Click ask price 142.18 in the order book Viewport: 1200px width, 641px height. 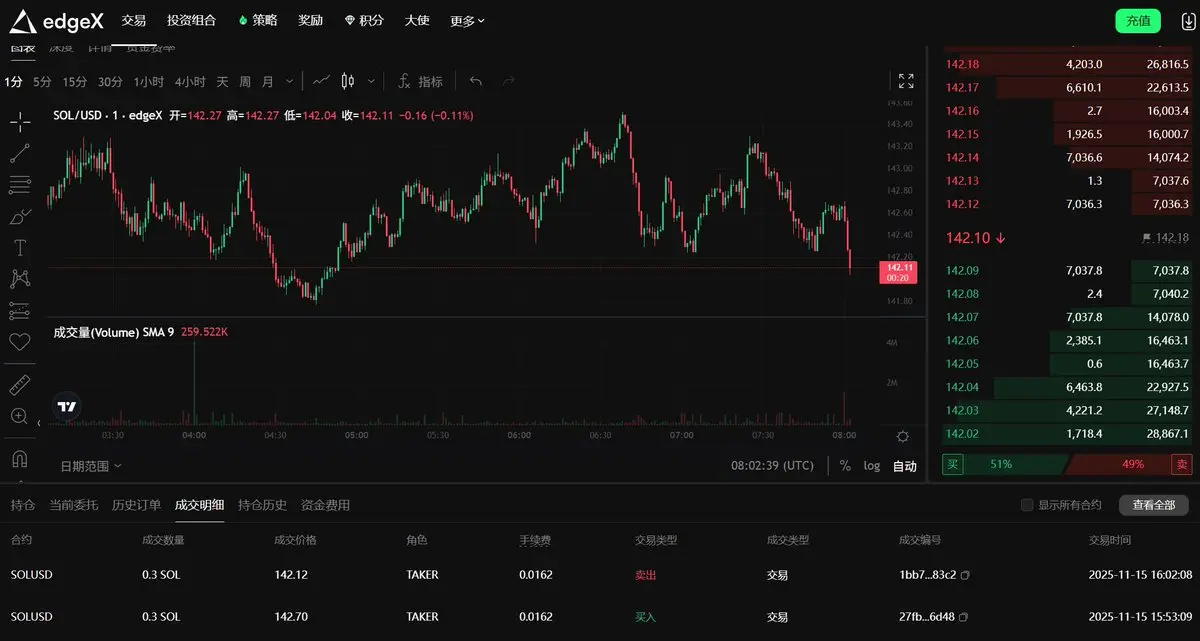[962, 64]
